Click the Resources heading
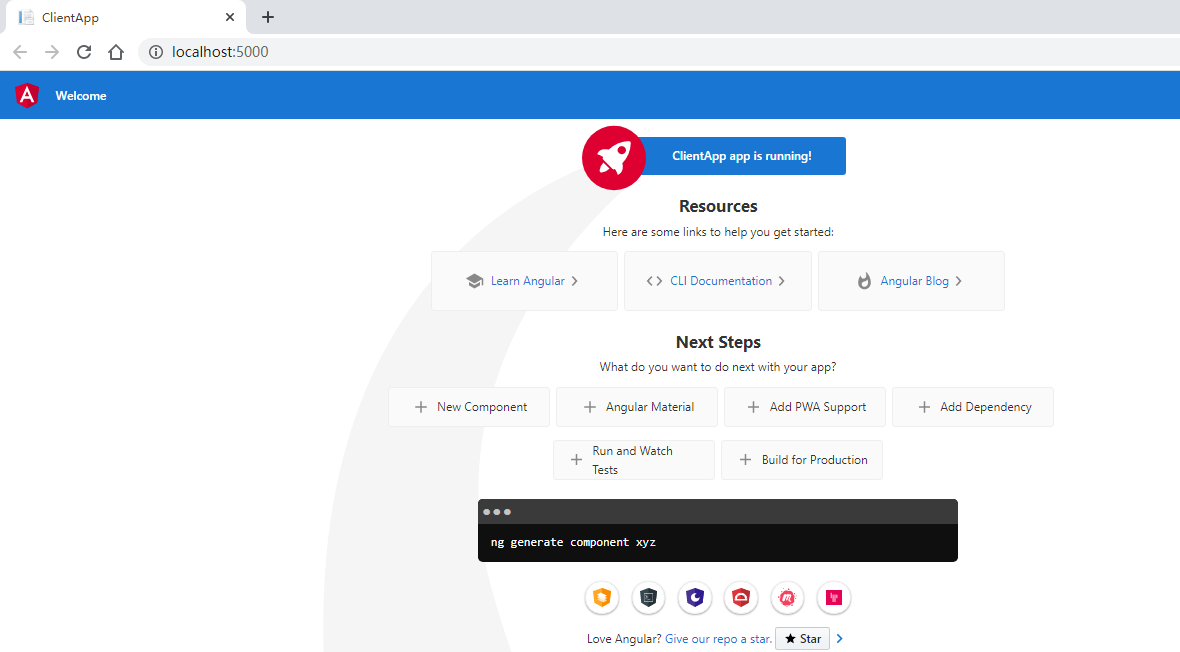The height and width of the screenshot is (652, 1180). 718,206
